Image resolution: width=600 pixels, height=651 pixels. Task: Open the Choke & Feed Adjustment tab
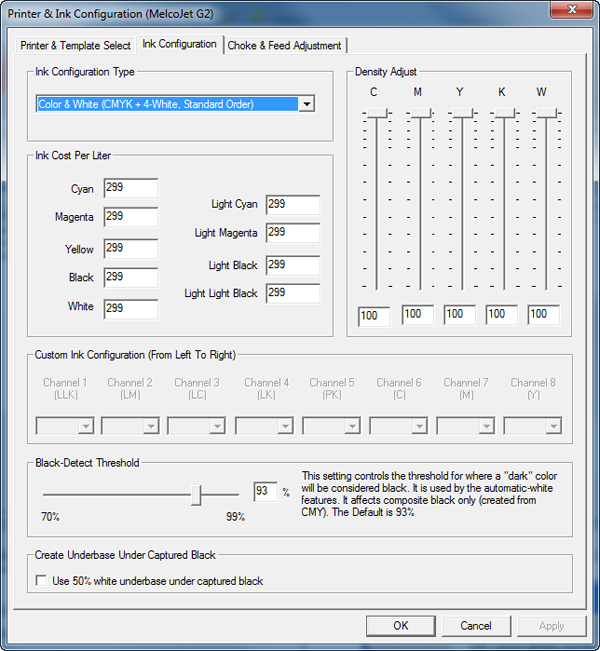point(284,45)
